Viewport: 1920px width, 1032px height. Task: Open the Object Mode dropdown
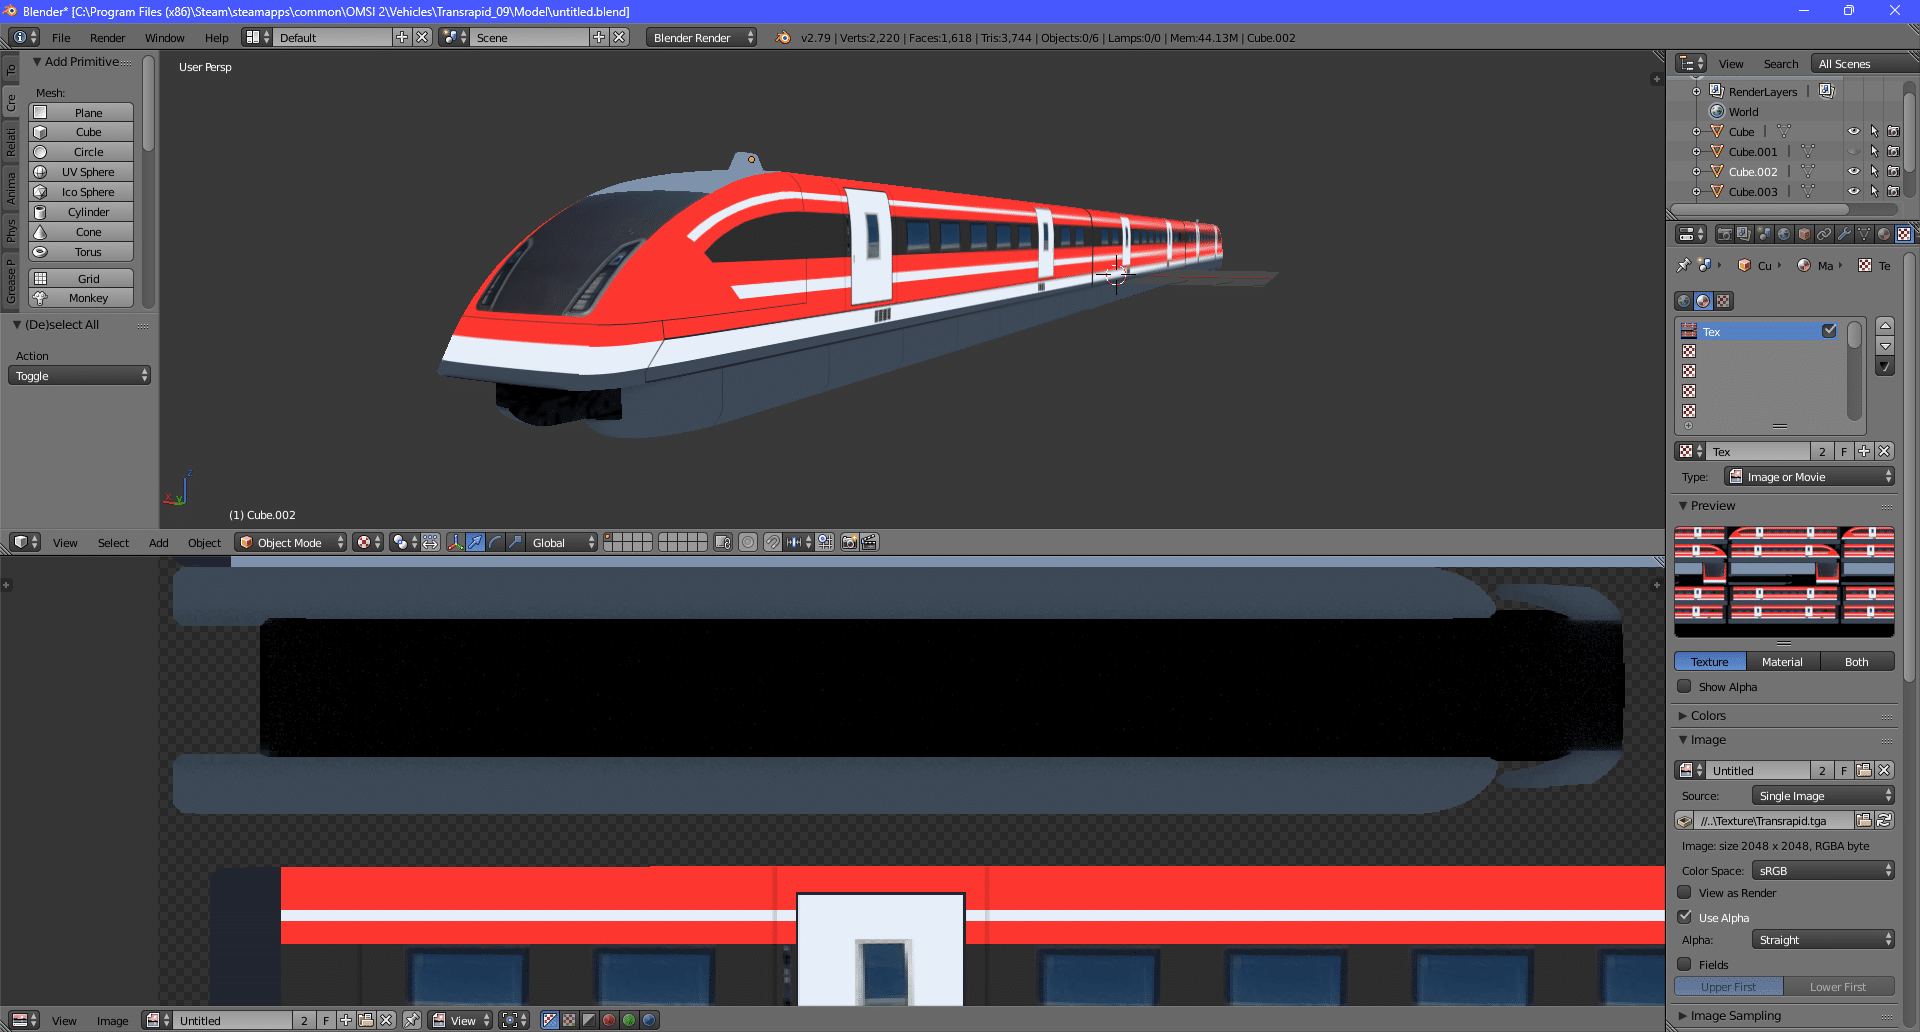(x=290, y=542)
